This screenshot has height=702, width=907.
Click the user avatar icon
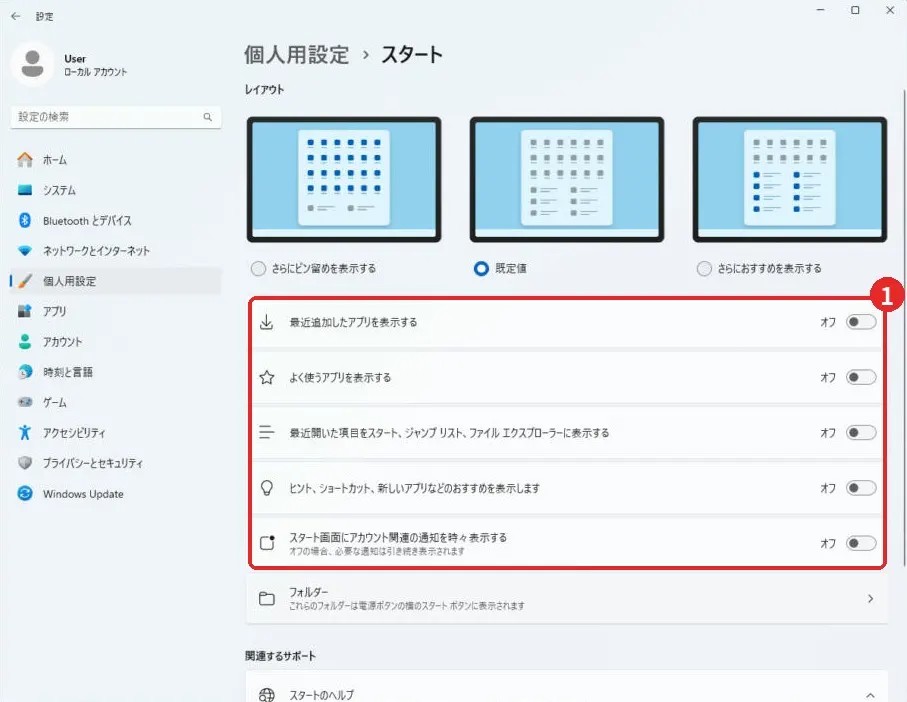pyautogui.click(x=32, y=64)
